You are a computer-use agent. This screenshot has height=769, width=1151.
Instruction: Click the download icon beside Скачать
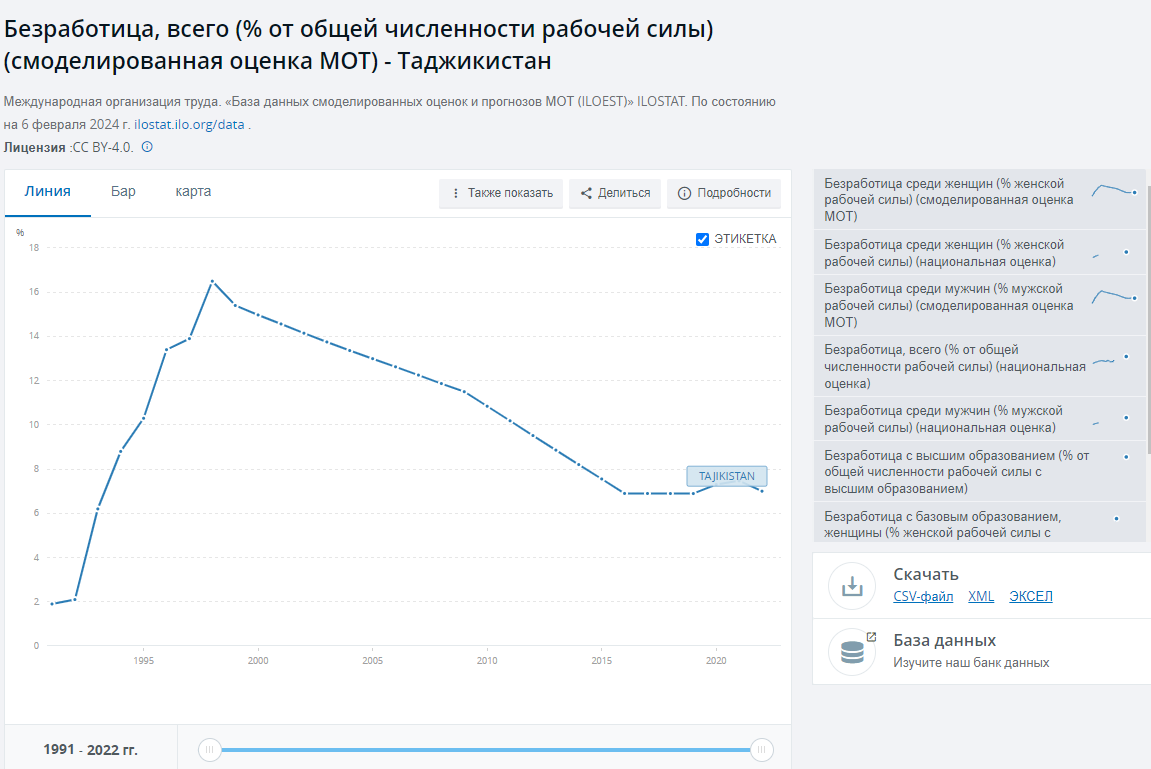(x=852, y=586)
